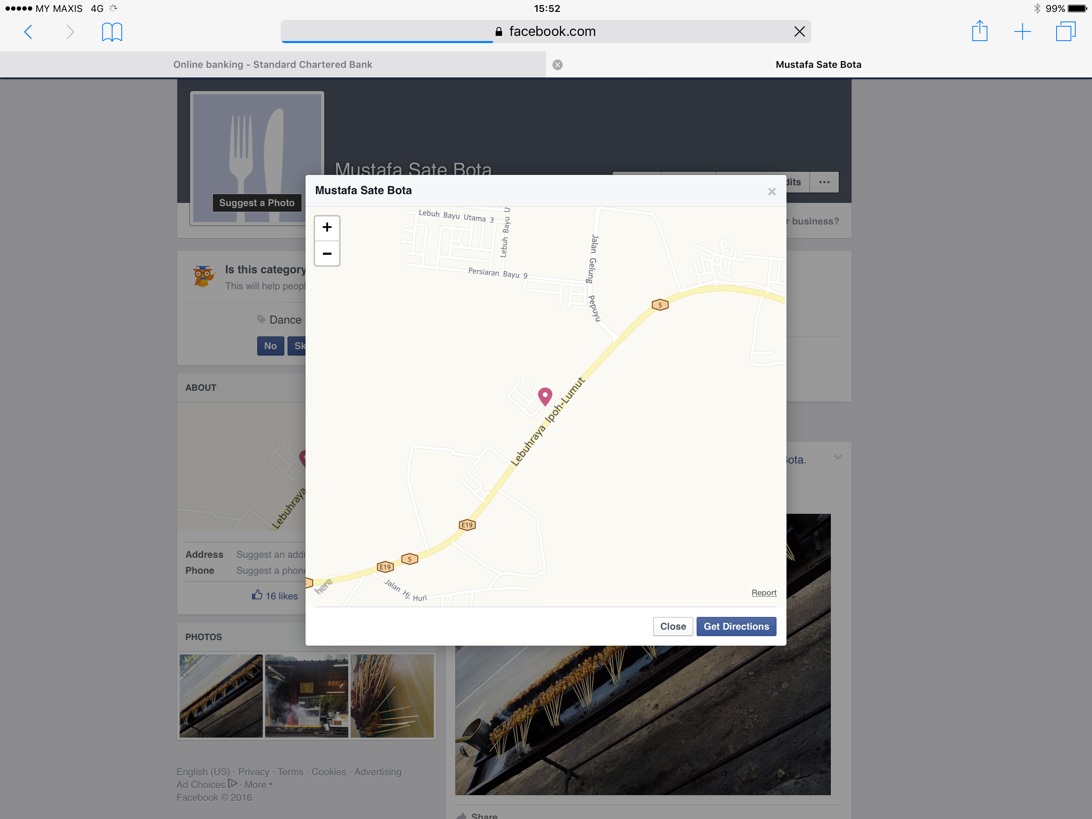The image size is (1092, 819).
Task: Open the Advertising footer link
Action: [x=377, y=772]
